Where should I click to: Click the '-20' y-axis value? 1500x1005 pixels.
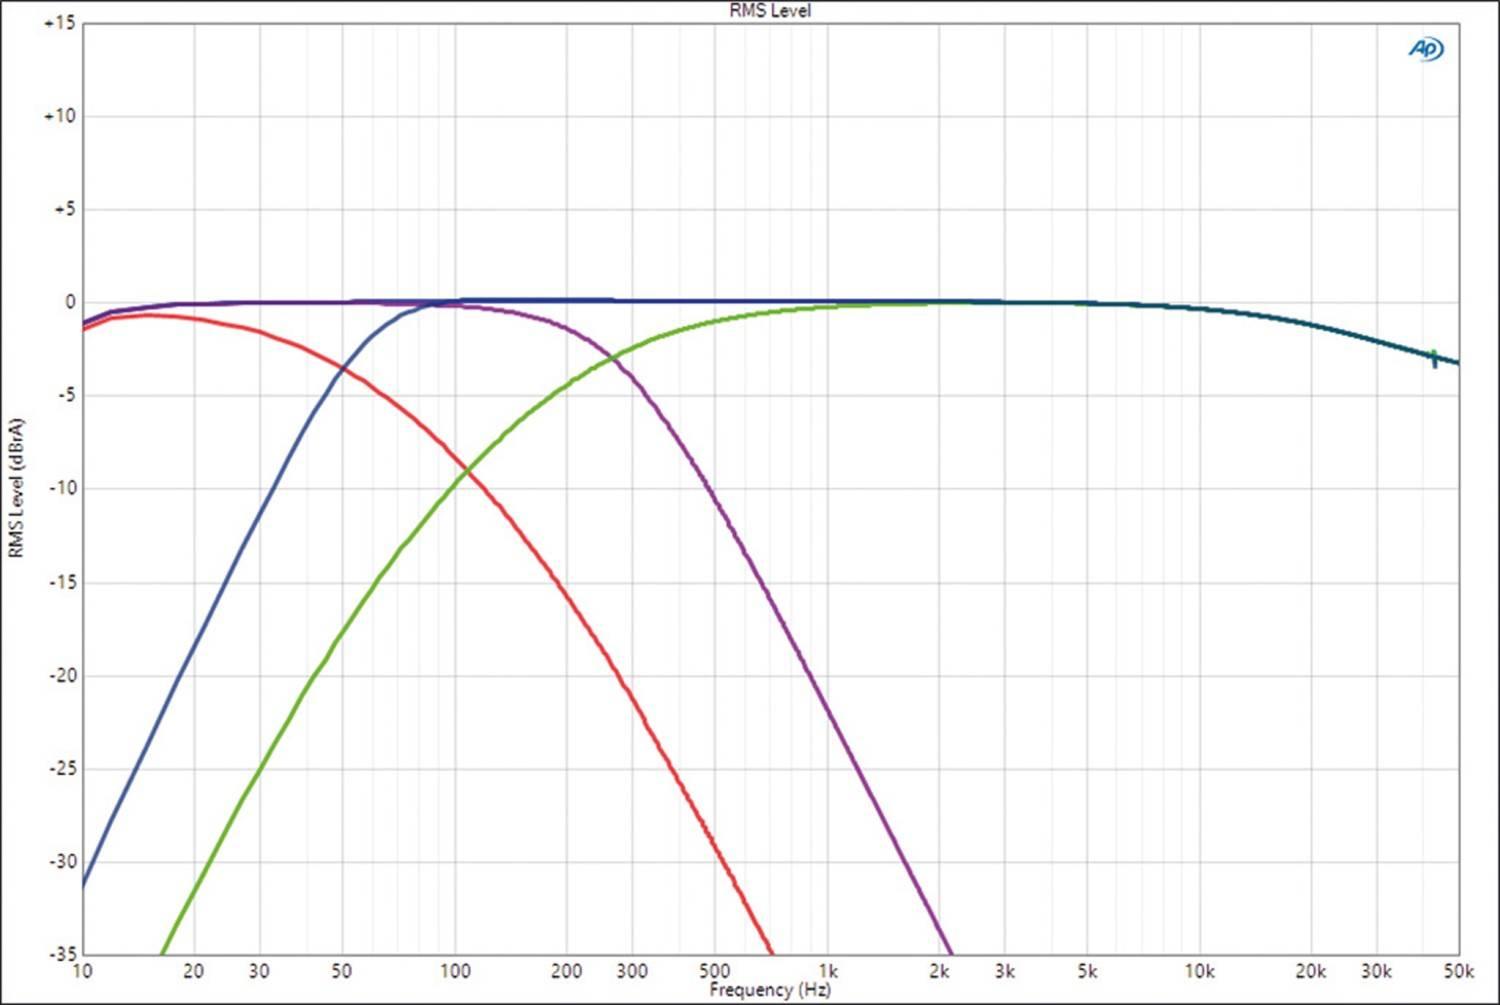pos(62,675)
